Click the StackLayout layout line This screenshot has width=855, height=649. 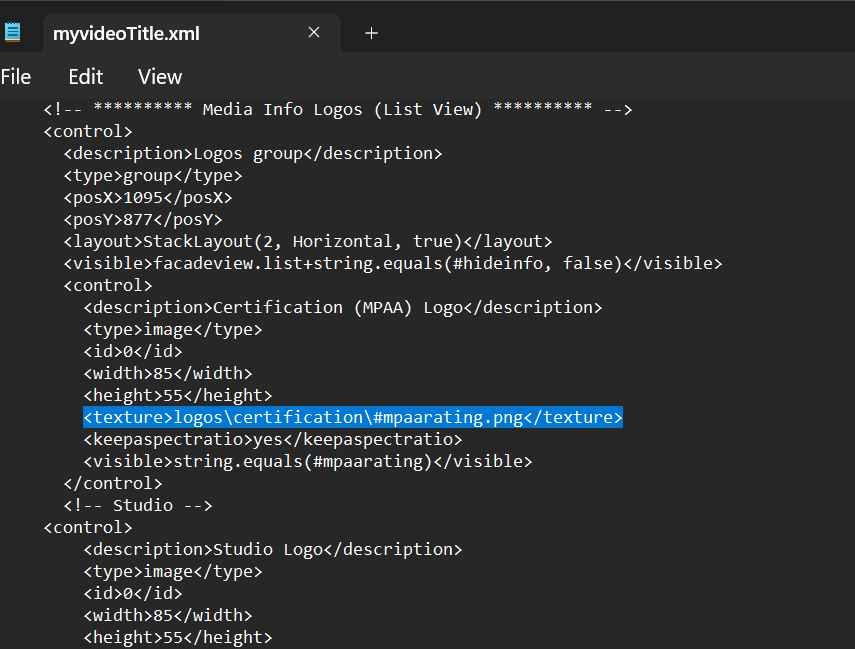pos(307,241)
